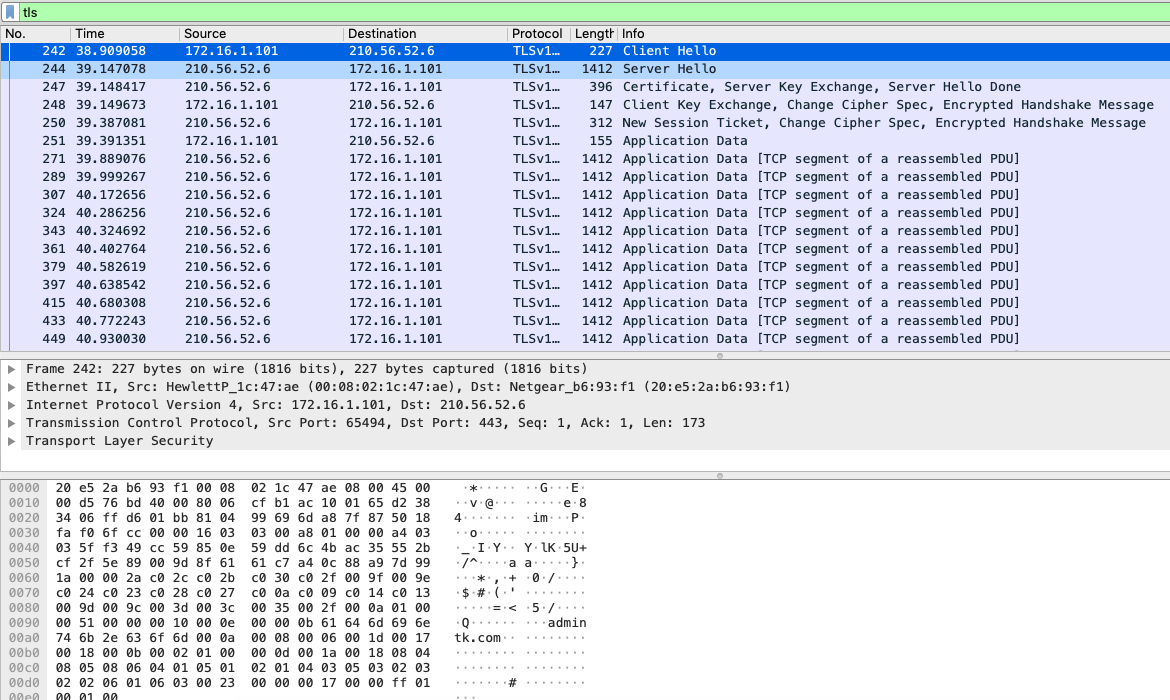The height and width of the screenshot is (700, 1170).
Task: Expand the Transmission Control Protocol row
Action: [x=11, y=422]
